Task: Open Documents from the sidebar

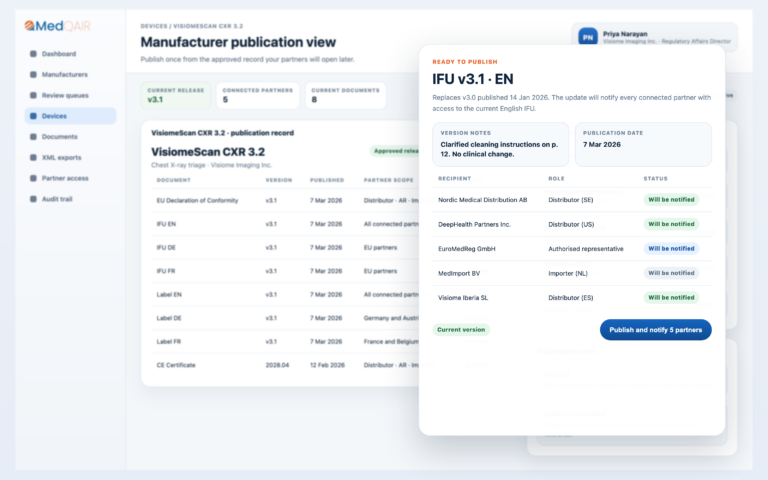Action: pos(70,137)
